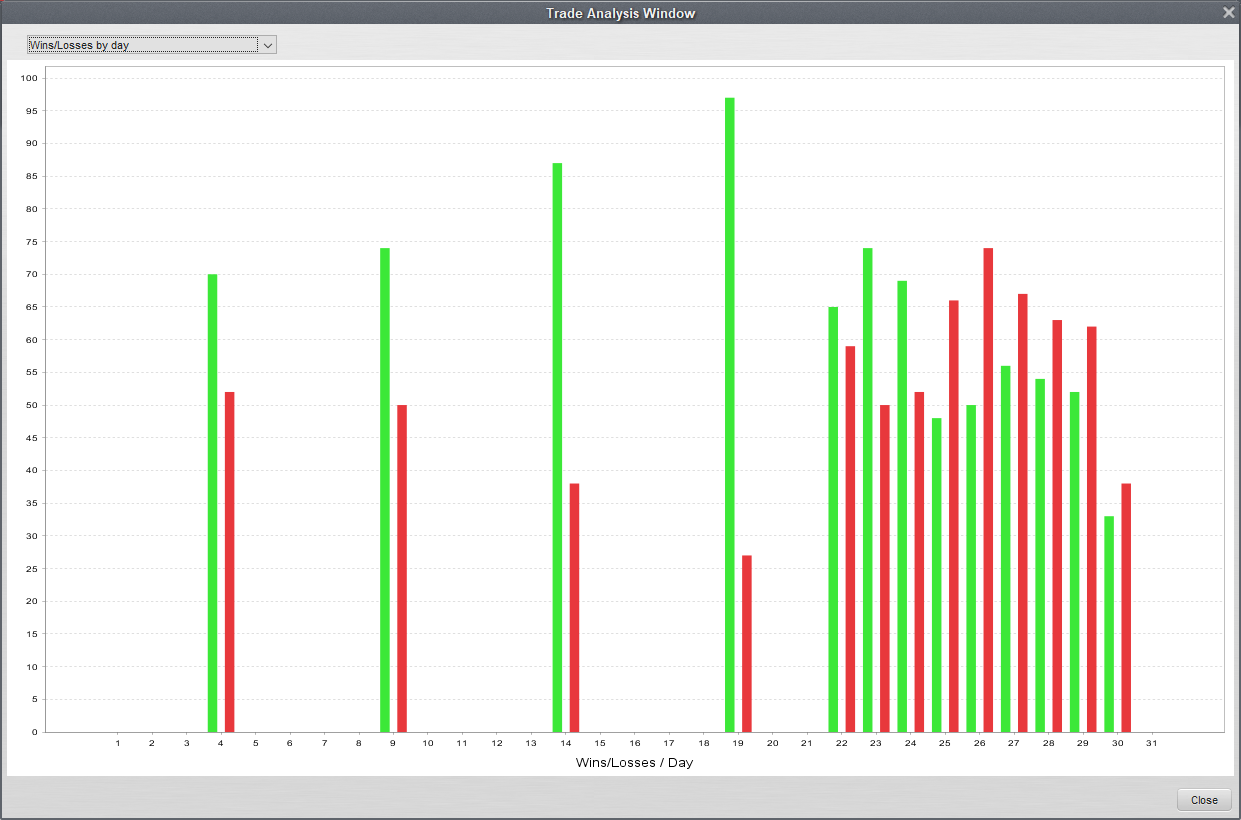Image resolution: width=1241 pixels, height=820 pixels.
Task: Click the green wins bar on day 23
Action: [x=868, y=490]
